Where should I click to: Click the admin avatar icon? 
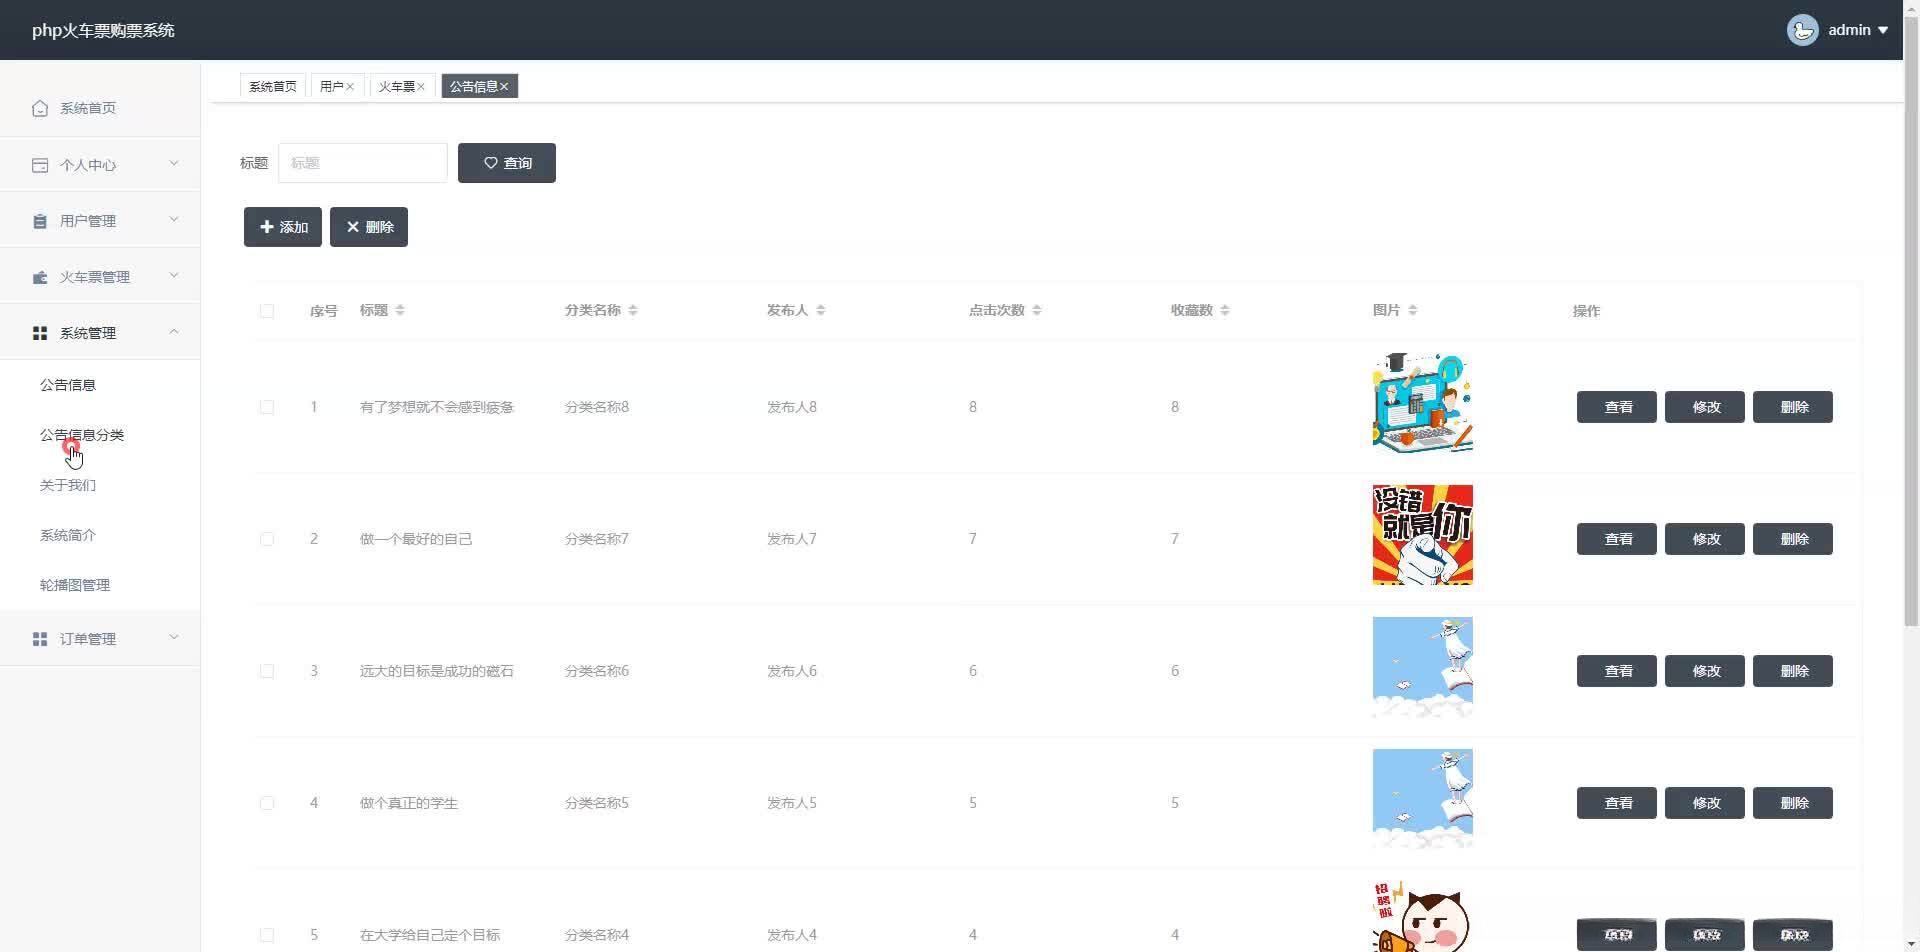[1802, 30]
